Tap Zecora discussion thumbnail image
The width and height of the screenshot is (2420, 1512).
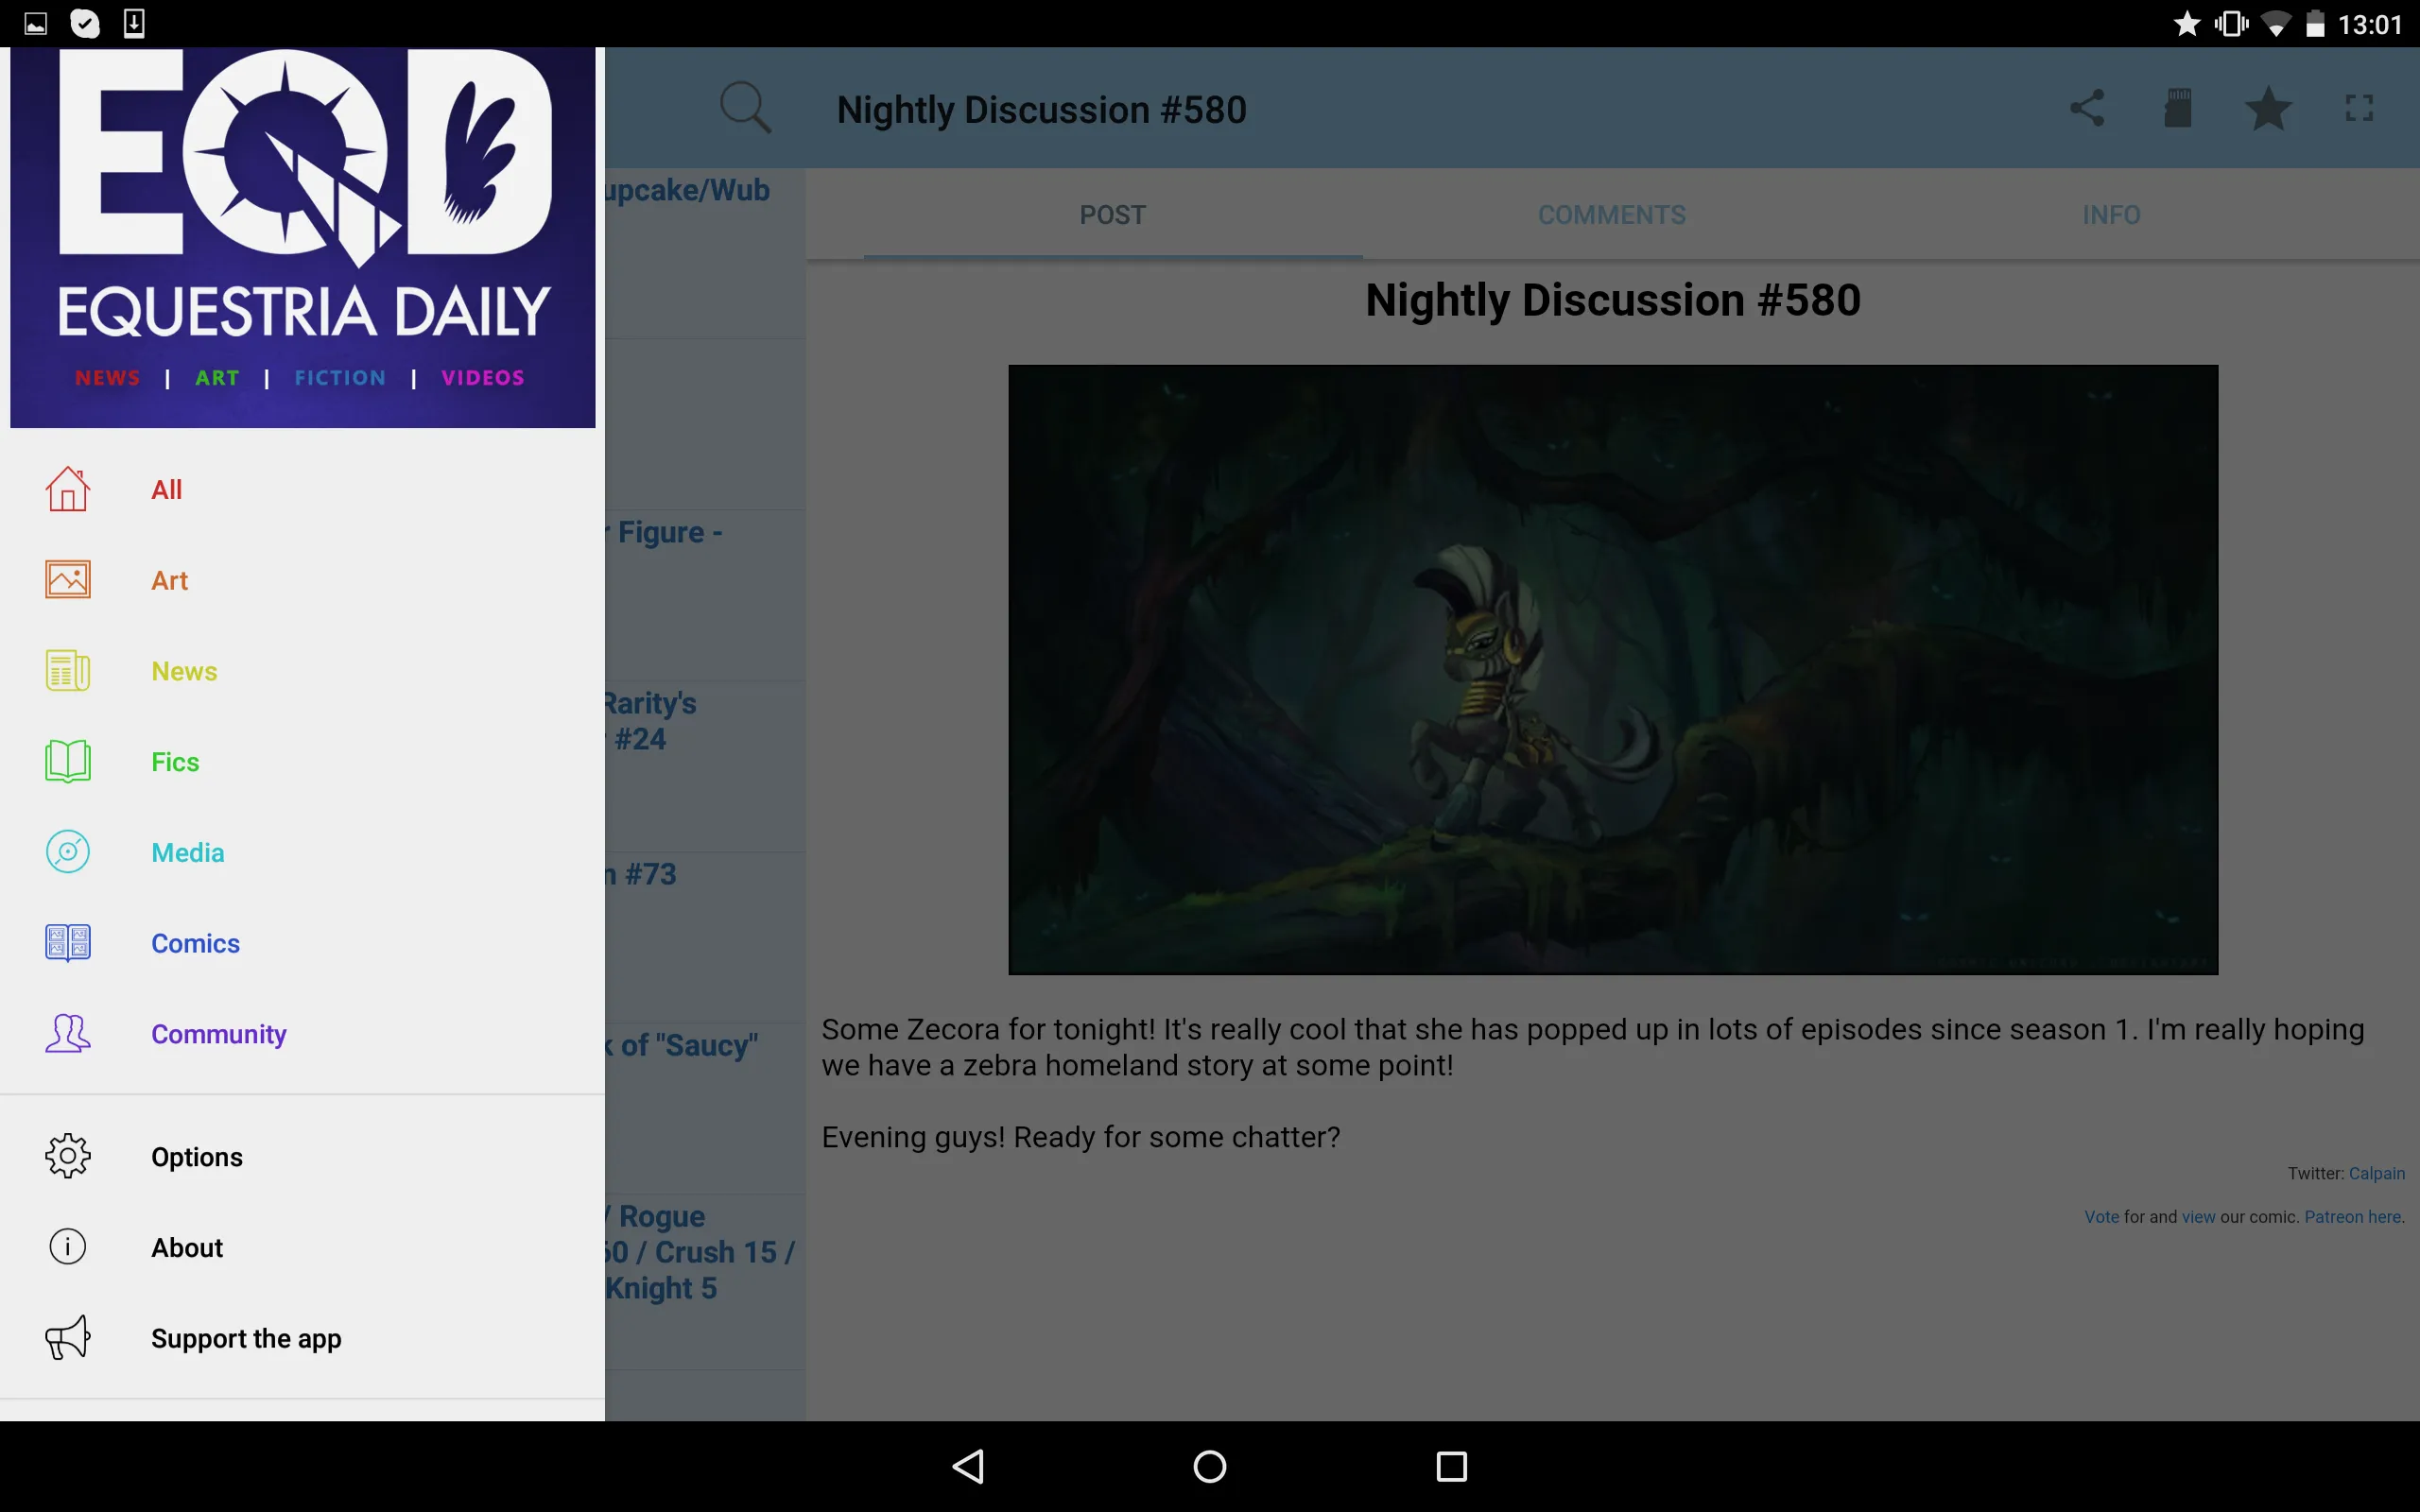1612,669
